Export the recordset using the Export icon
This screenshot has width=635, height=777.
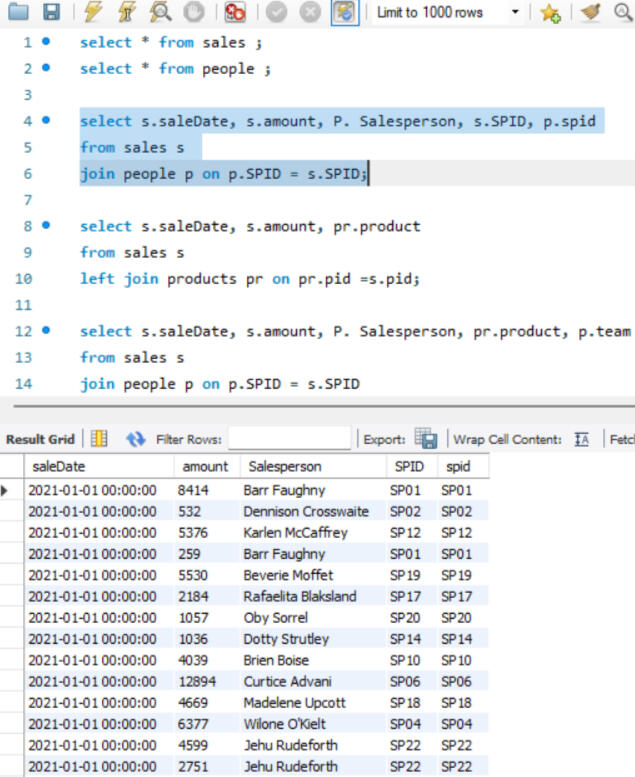click(426, 439)
